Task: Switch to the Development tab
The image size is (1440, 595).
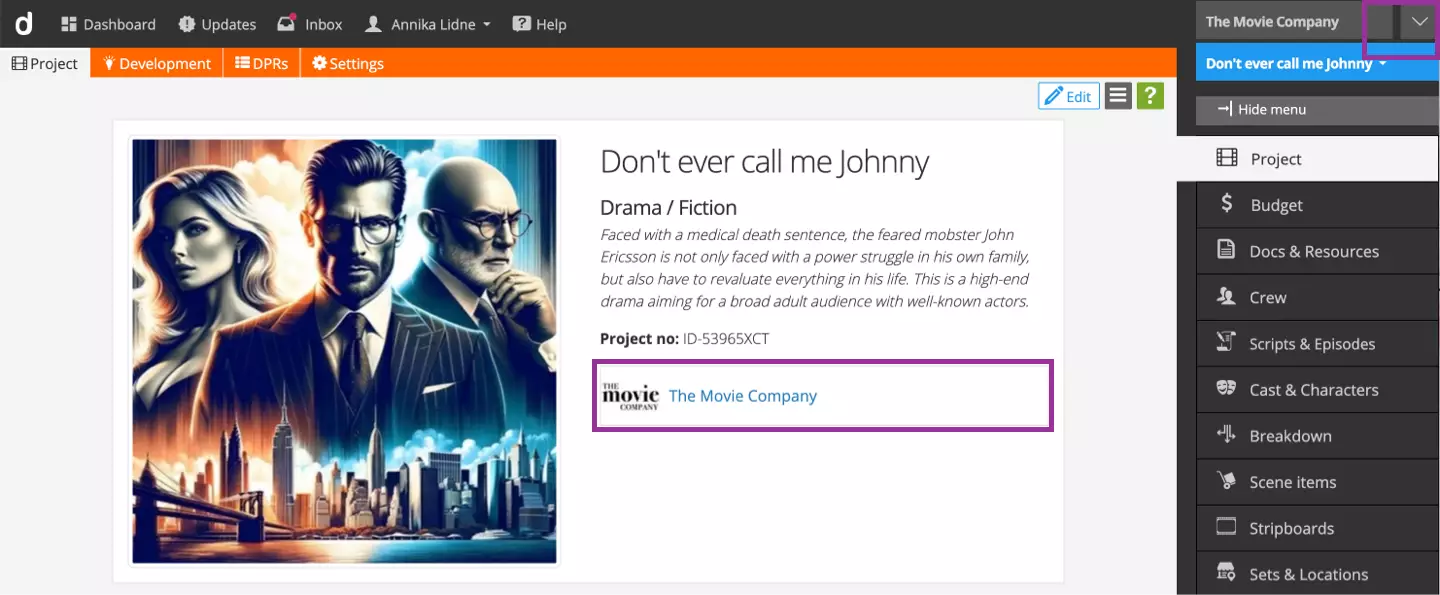Action: point(157,64)
